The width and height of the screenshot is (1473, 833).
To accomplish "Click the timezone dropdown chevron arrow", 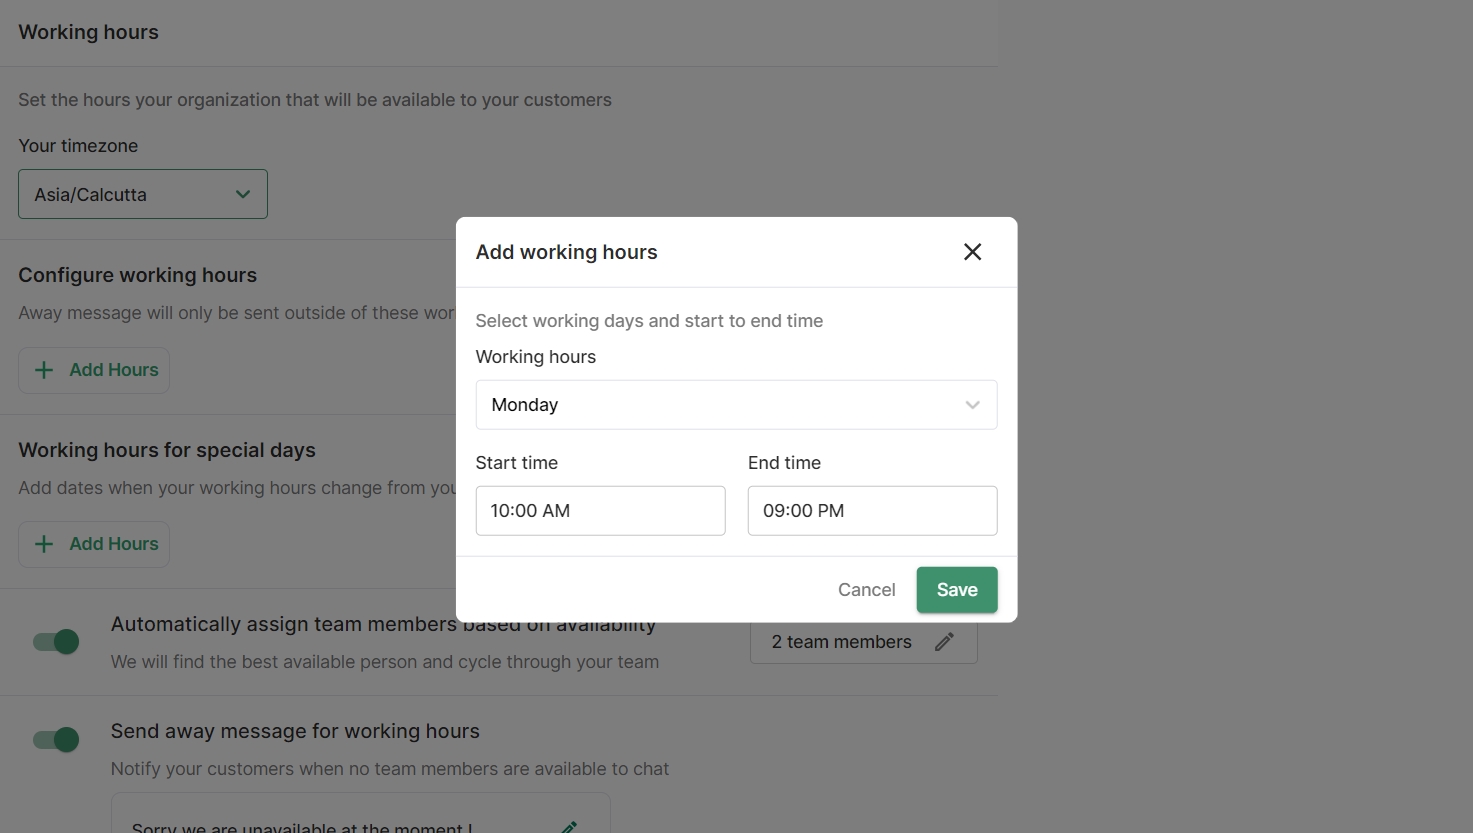I will point(243,194).
